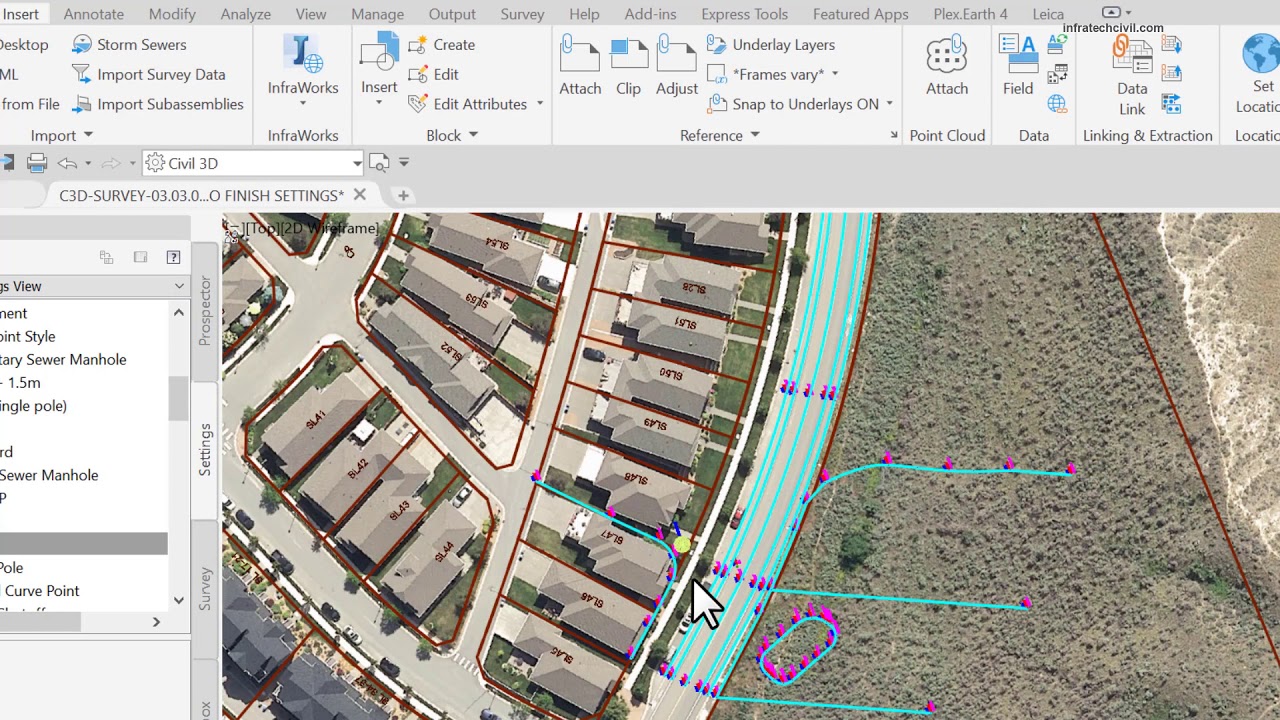Toggle Snap to Underlays ON
The width and height of the screenshot is (1280, 720).
793,104
